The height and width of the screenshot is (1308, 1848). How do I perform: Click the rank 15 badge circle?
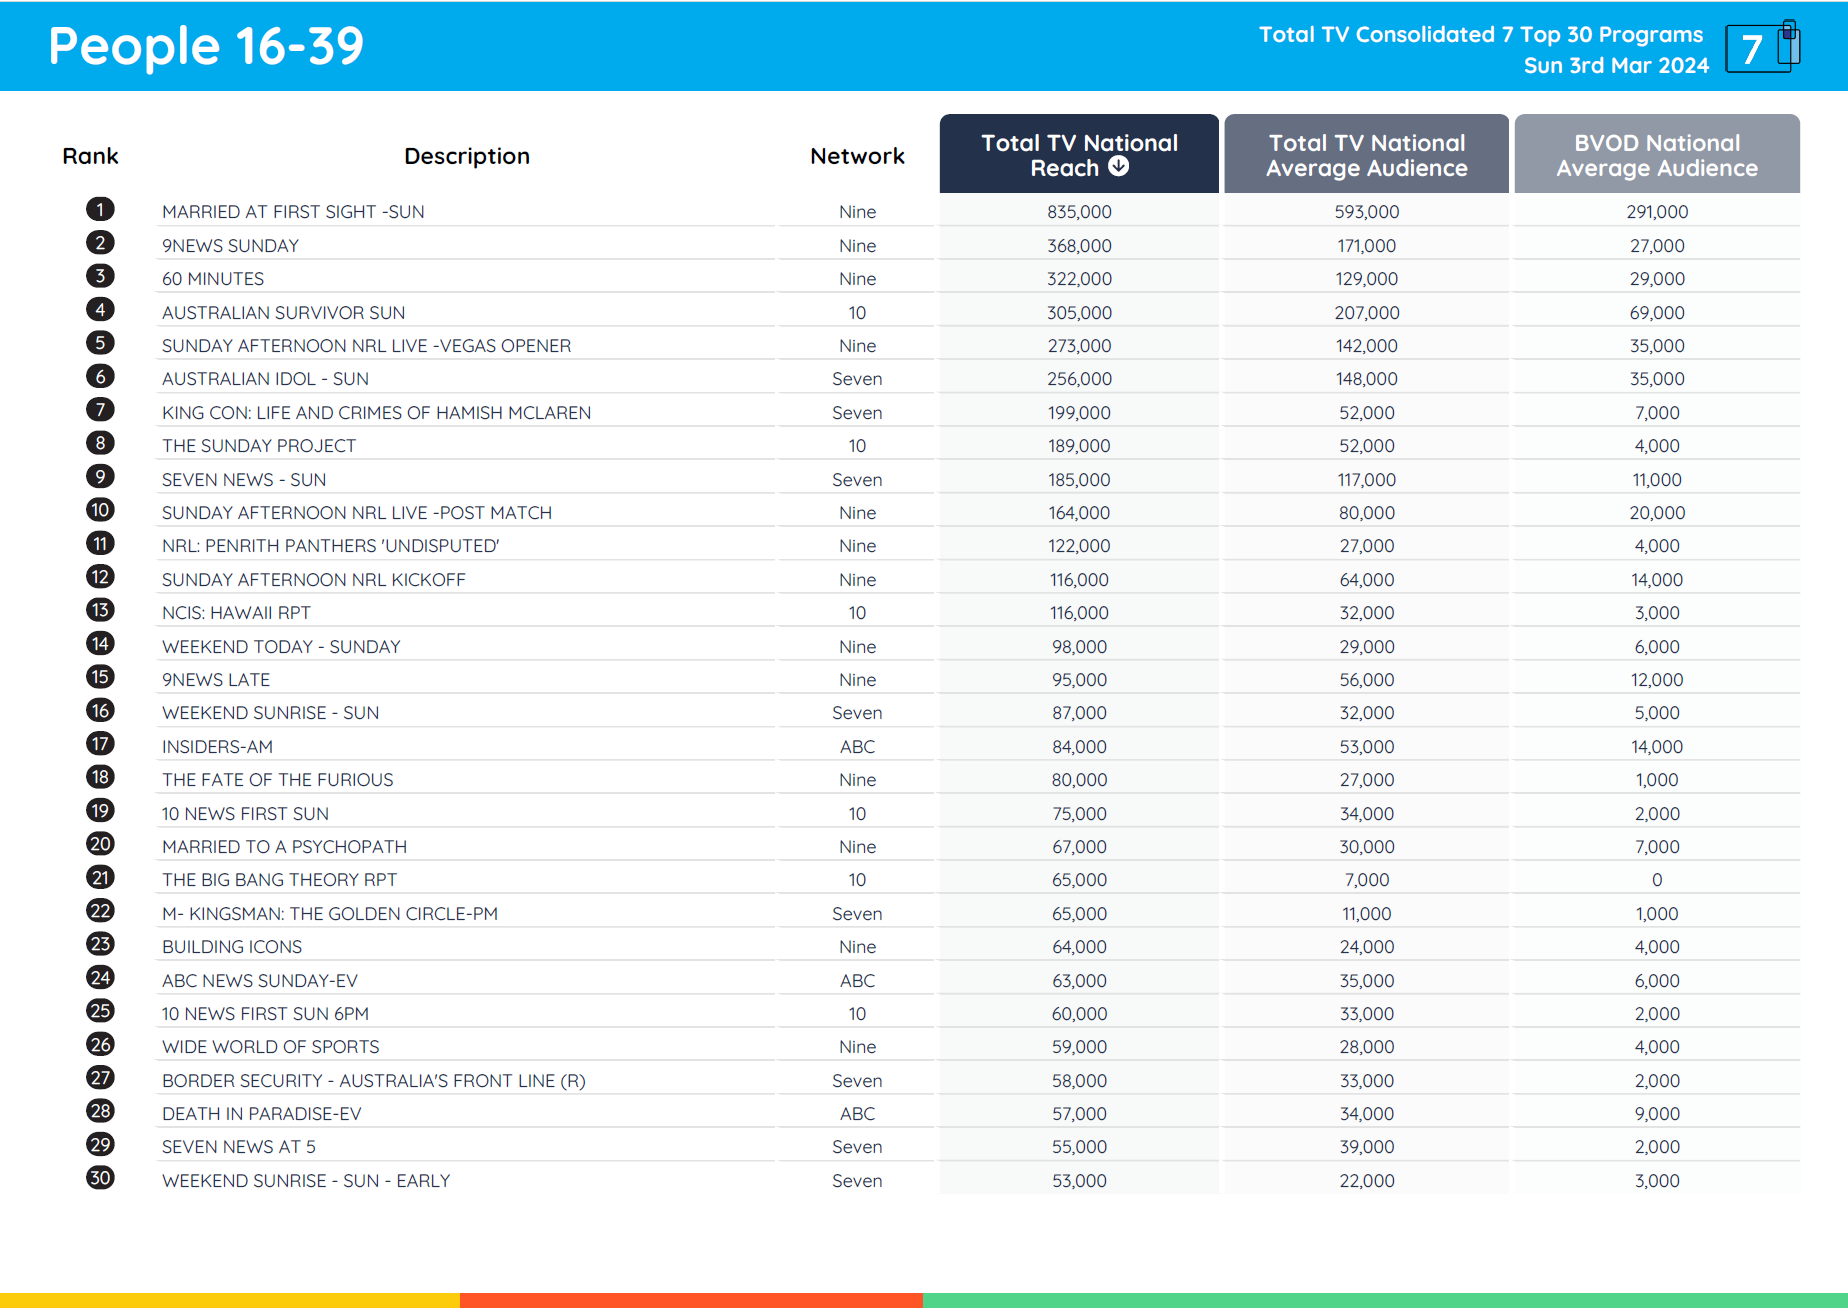tap(100, 677)
